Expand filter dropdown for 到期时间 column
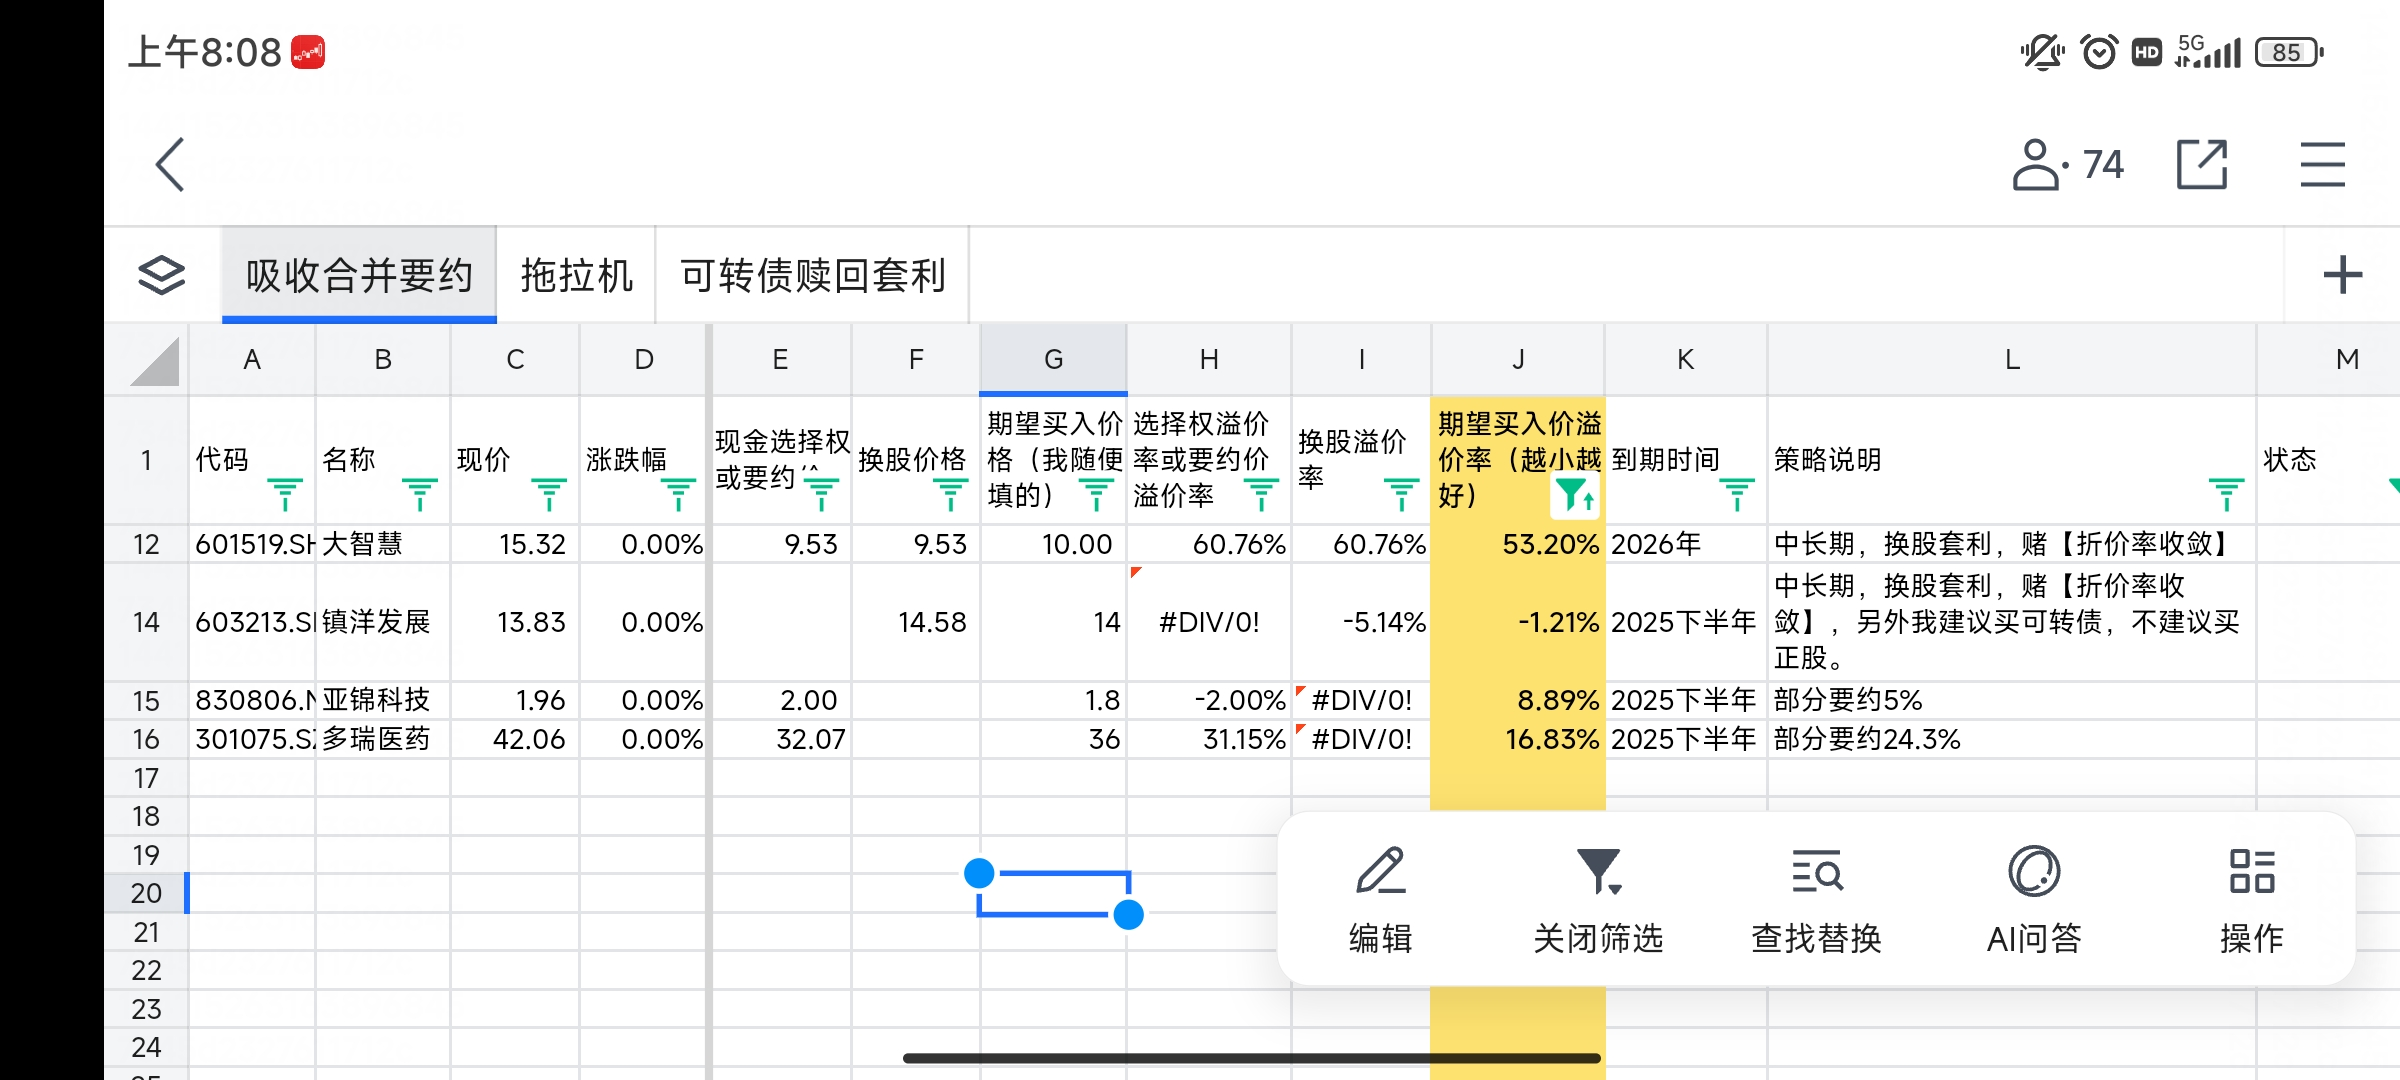 tap(1736, 493)
